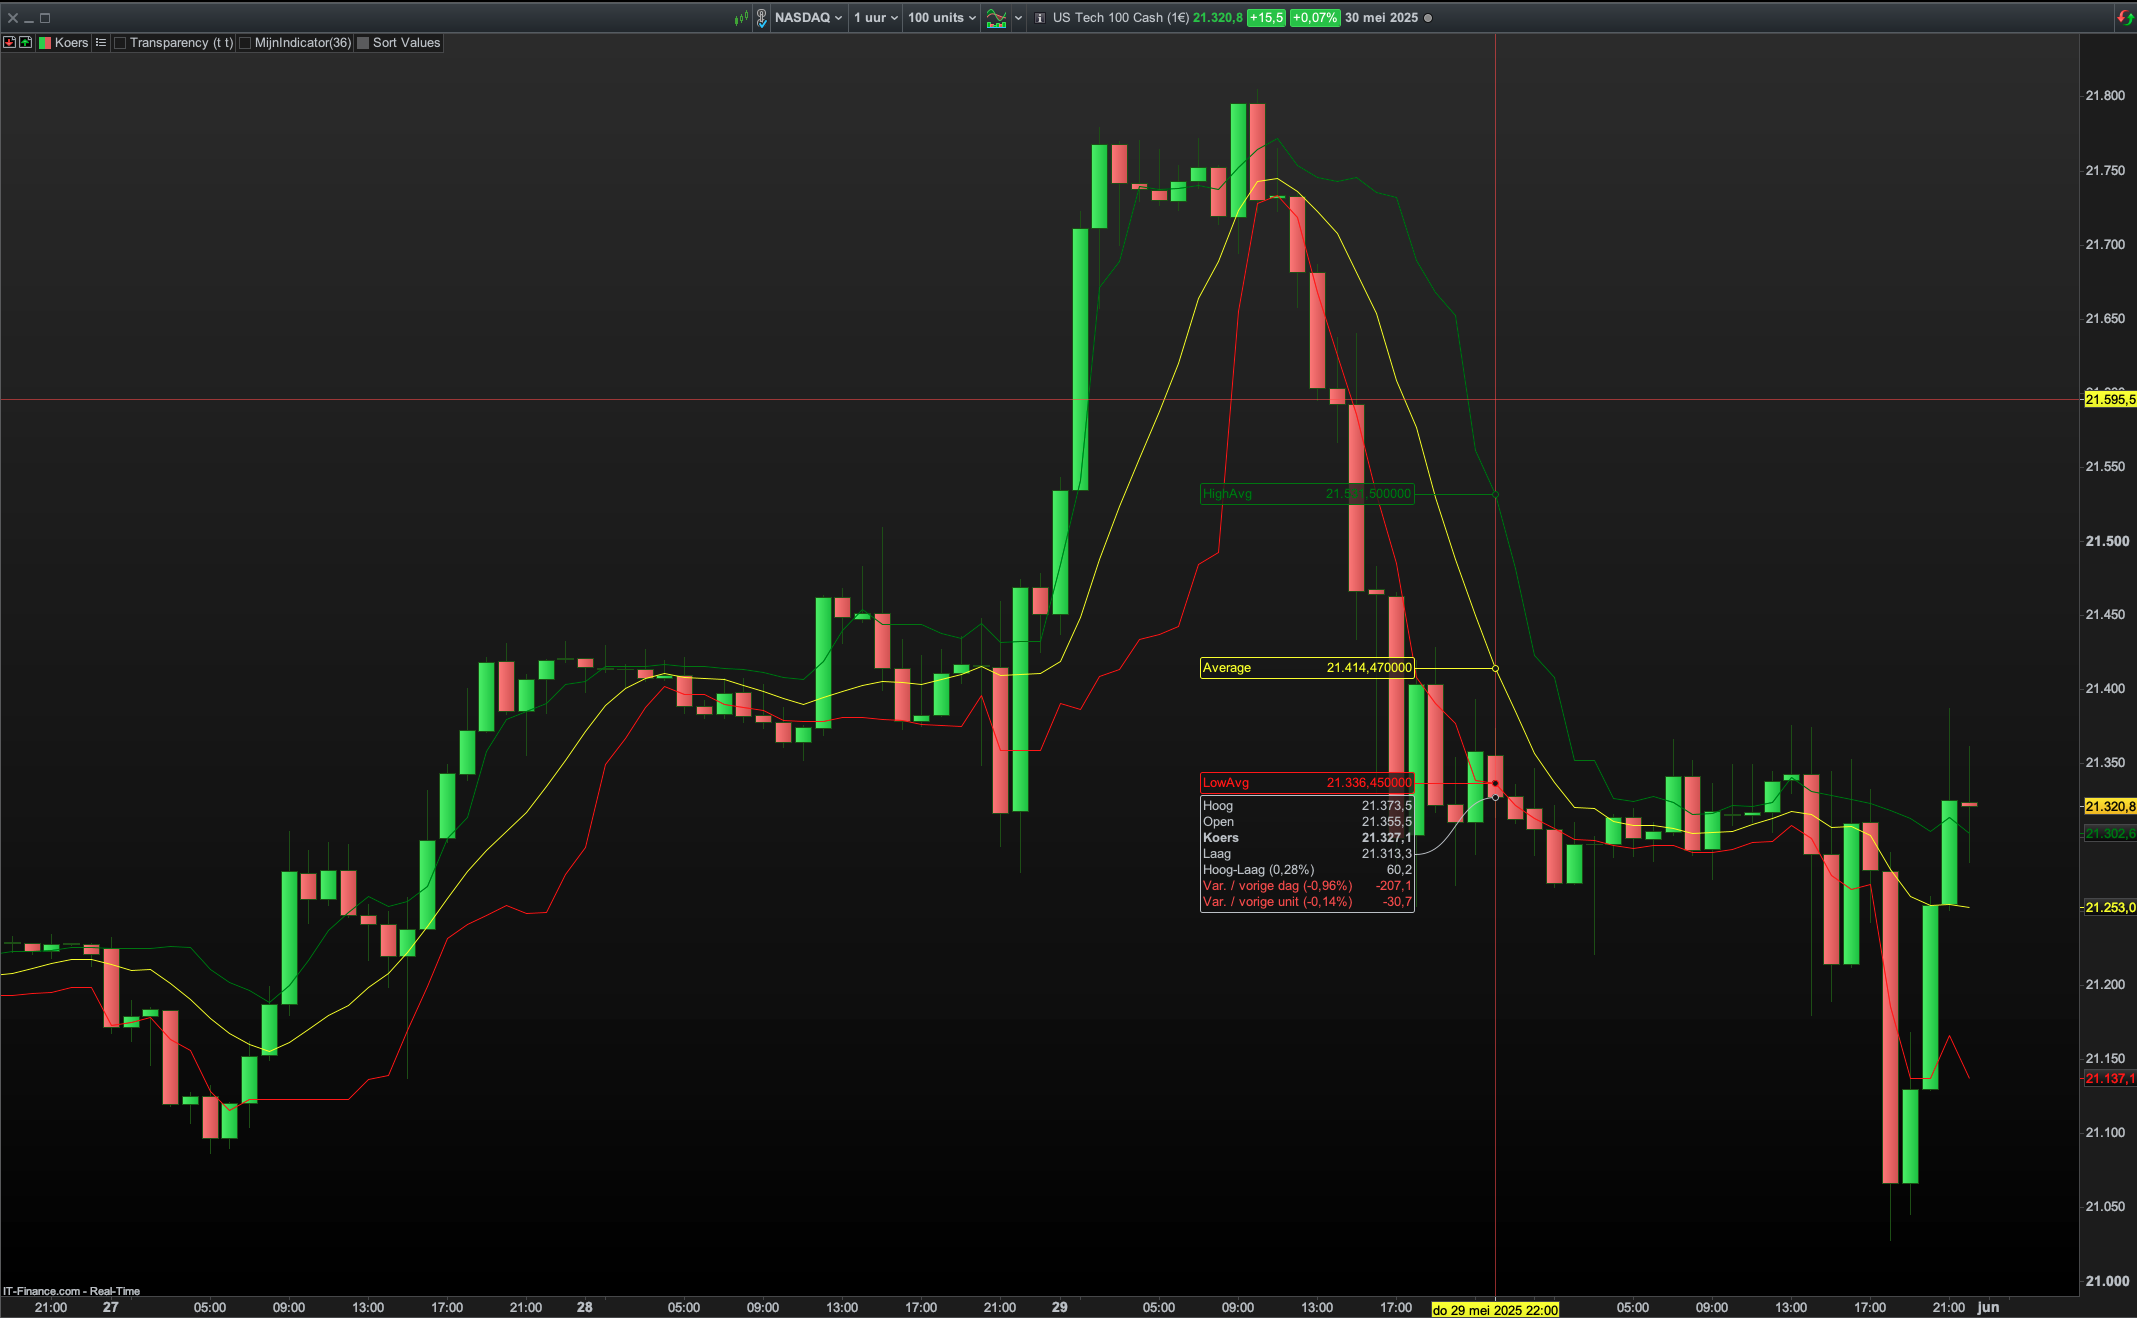This screenshot has height=1318, width=2137.
Task: Click the red-green sync arrows icon
Action: click(2125, 18)
